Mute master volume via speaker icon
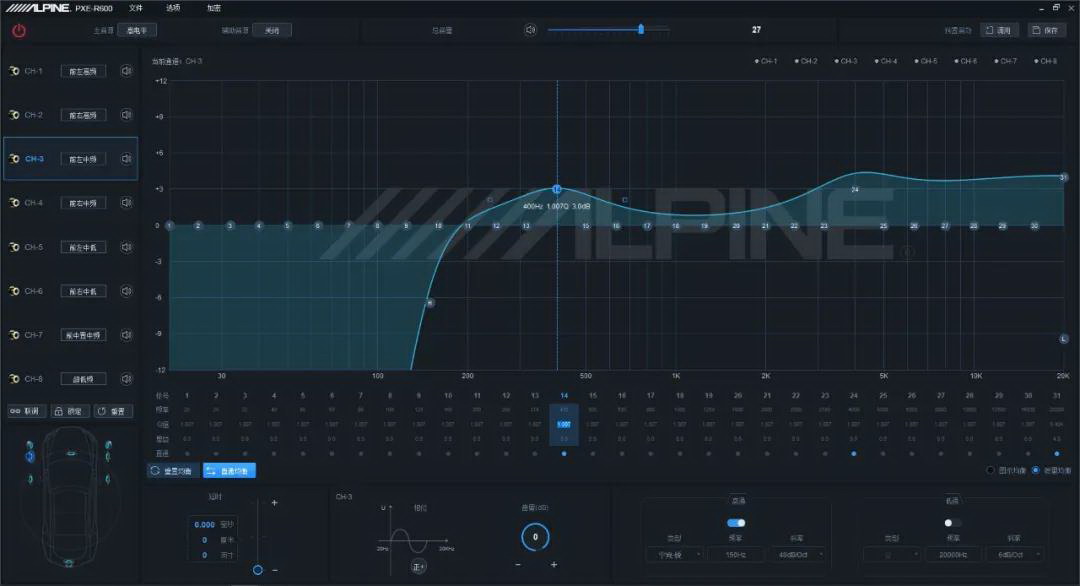 530,30
